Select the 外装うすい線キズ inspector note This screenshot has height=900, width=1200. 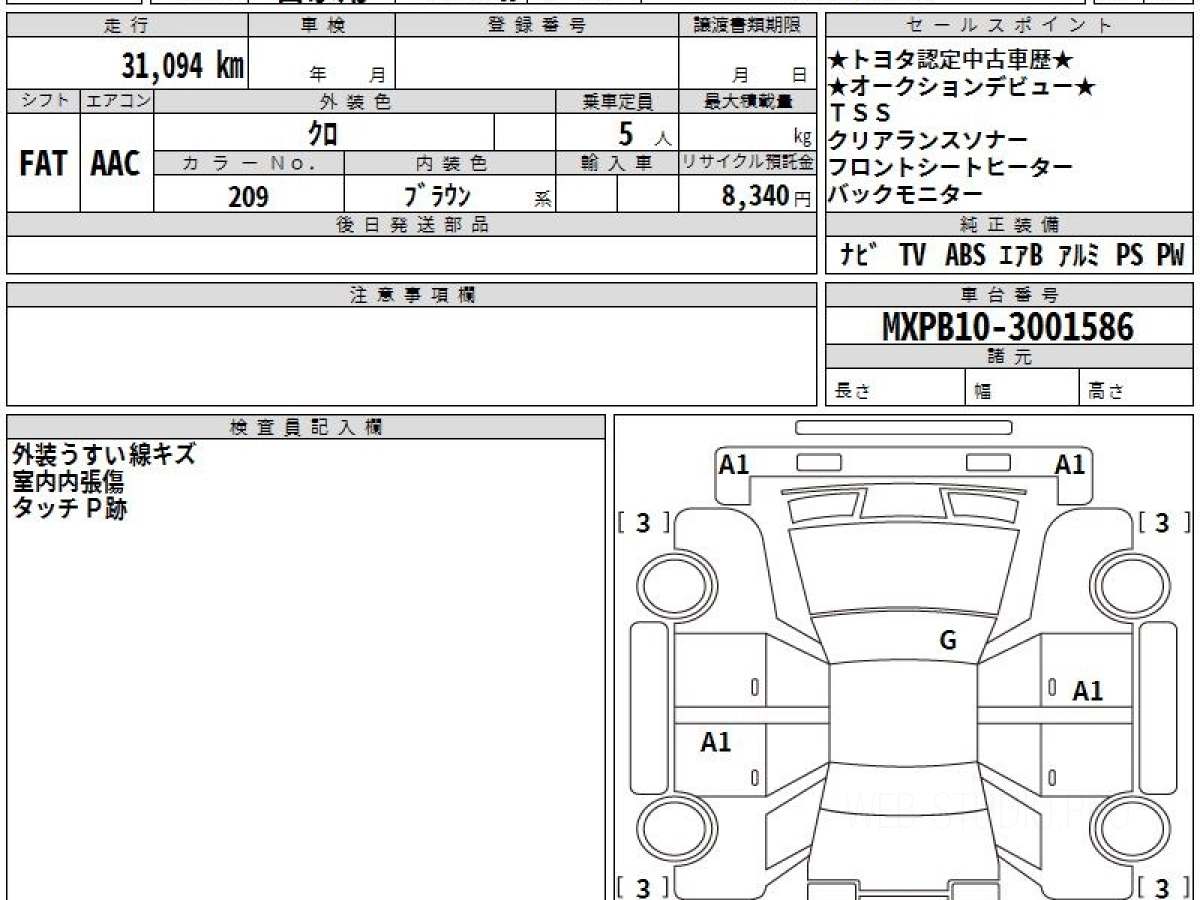pyautogui.click(x=103, y=455)
